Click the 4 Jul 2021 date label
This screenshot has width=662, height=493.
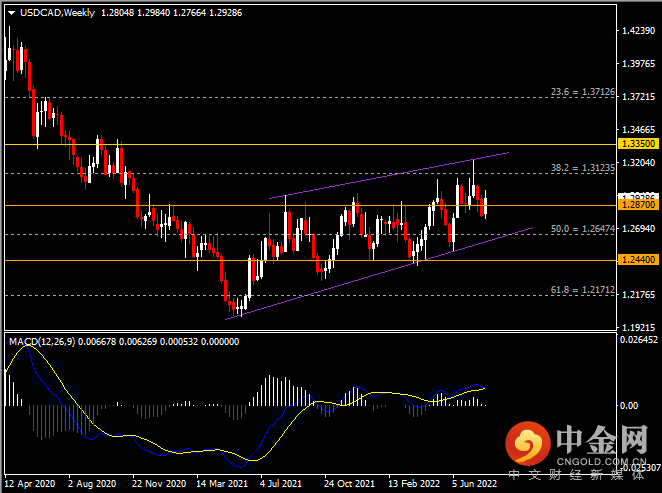pos(281,484)
